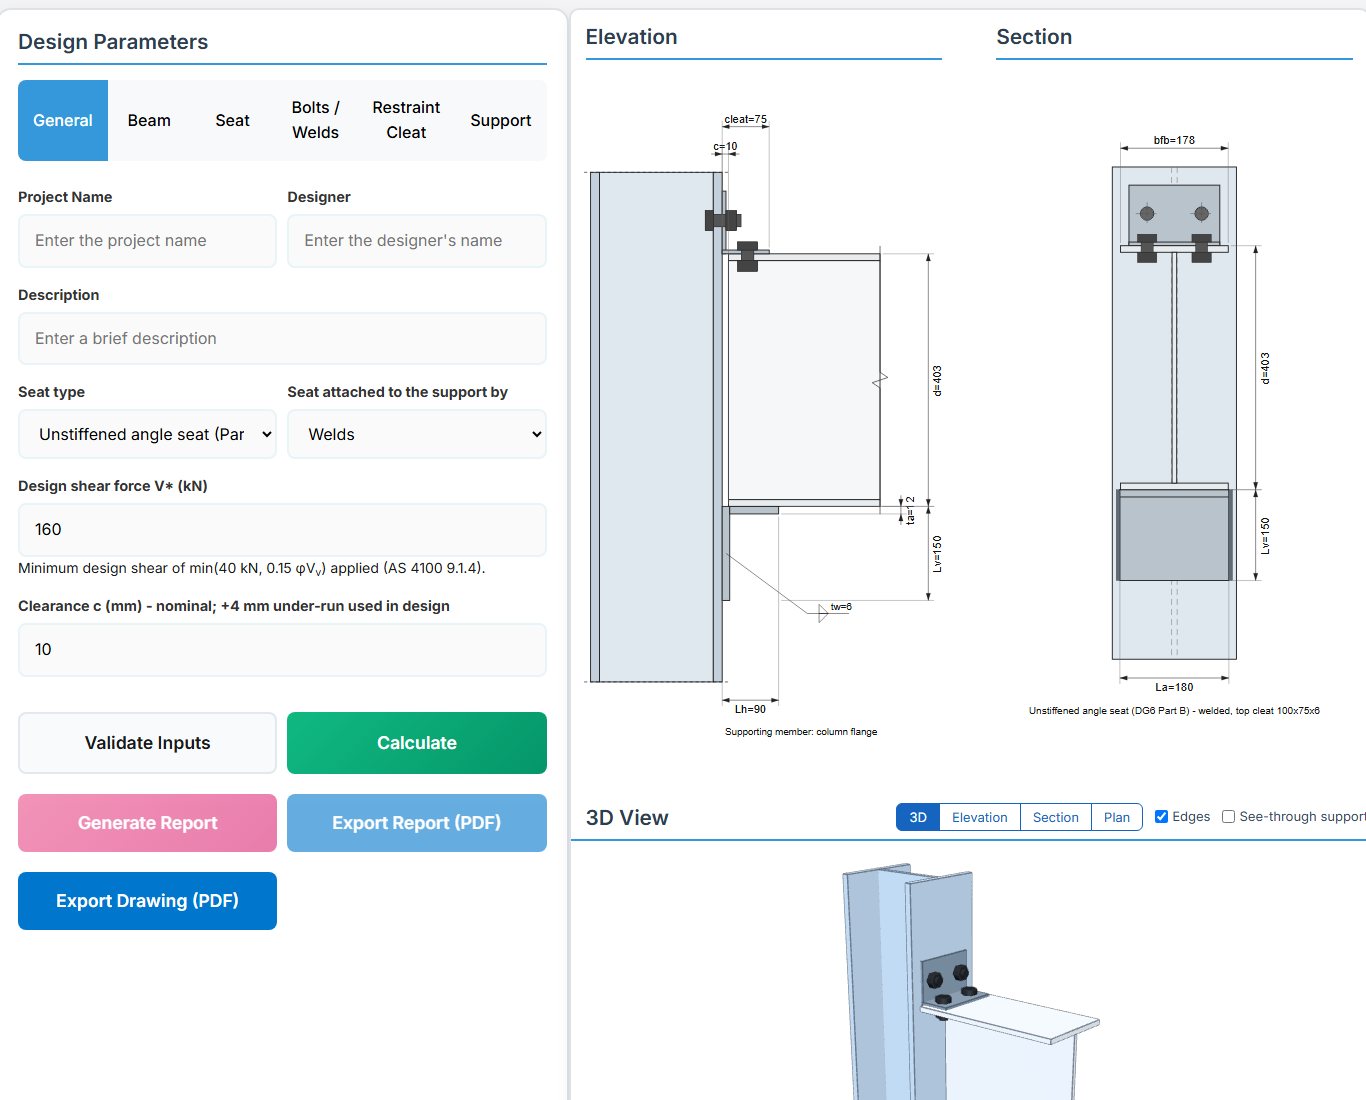Screen dimensions: 1366x1100
Task: Click the Unstiffened angle seat drawing caption
Action: pyautogui.click(x=1174, y=711)
